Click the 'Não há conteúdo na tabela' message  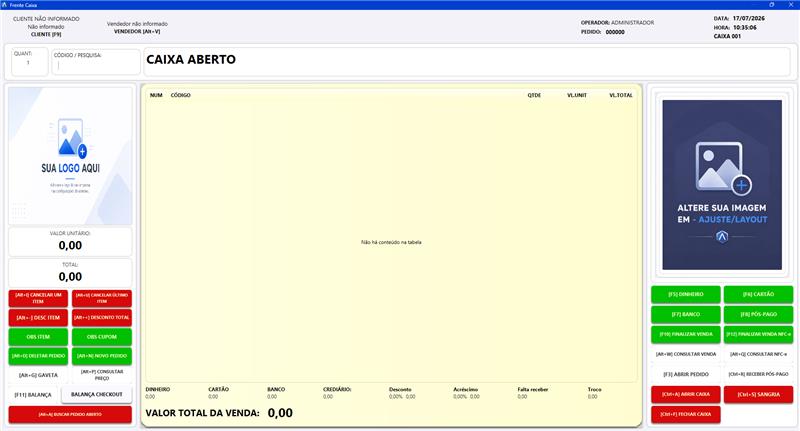pyautogui.click(x=391, y=242)
